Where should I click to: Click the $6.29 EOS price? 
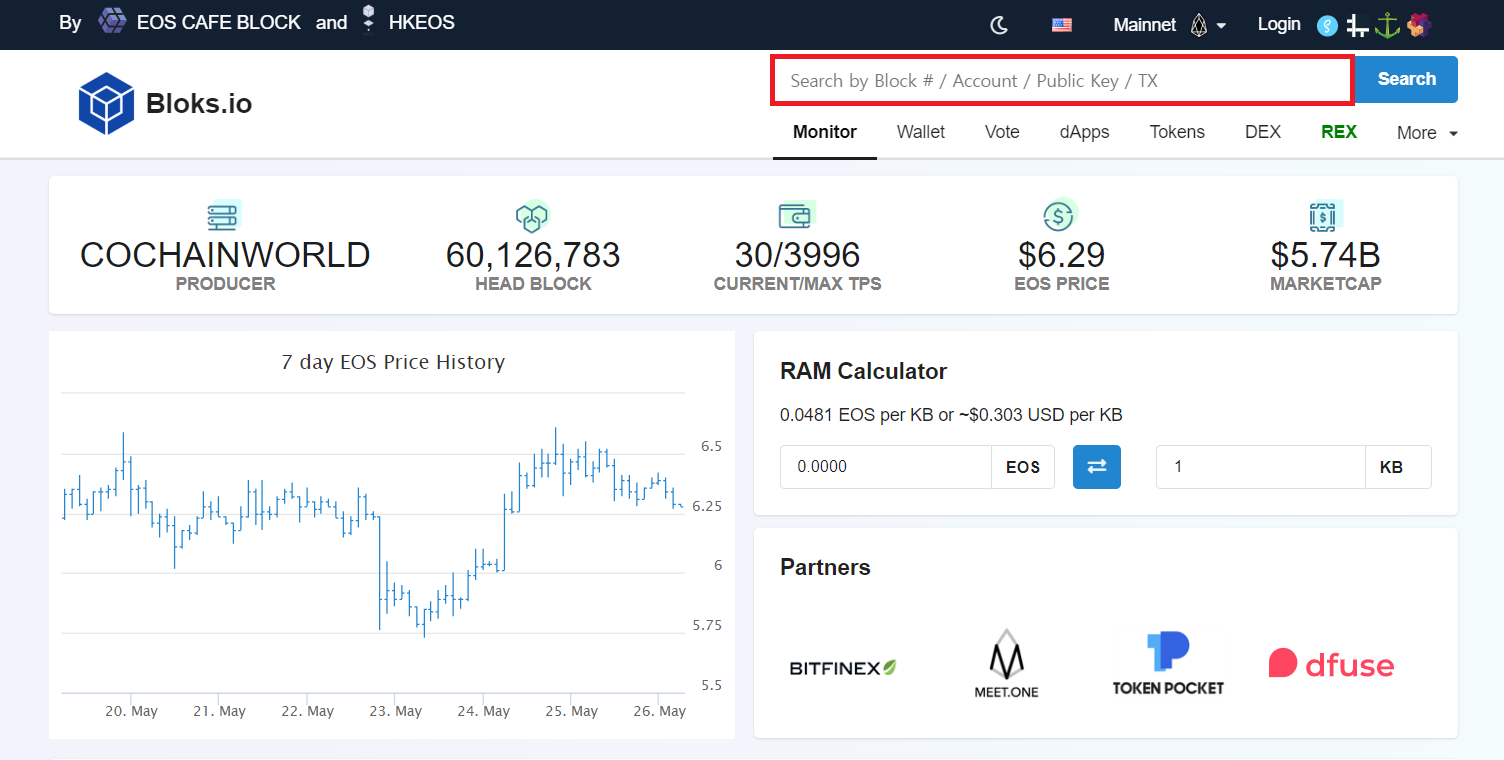[x=1061, y=255]
